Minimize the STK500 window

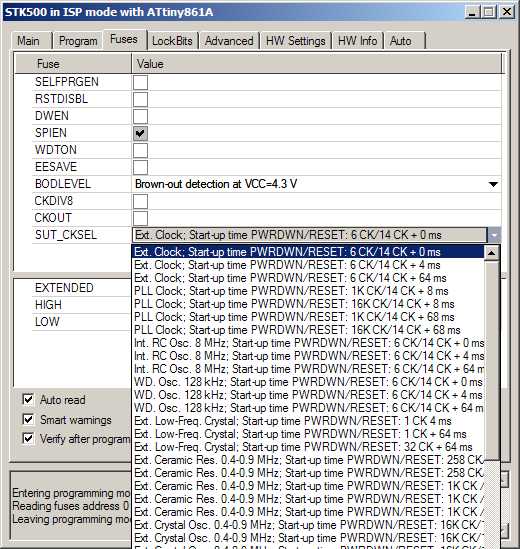pyautogui.click(x=472, y=12)
